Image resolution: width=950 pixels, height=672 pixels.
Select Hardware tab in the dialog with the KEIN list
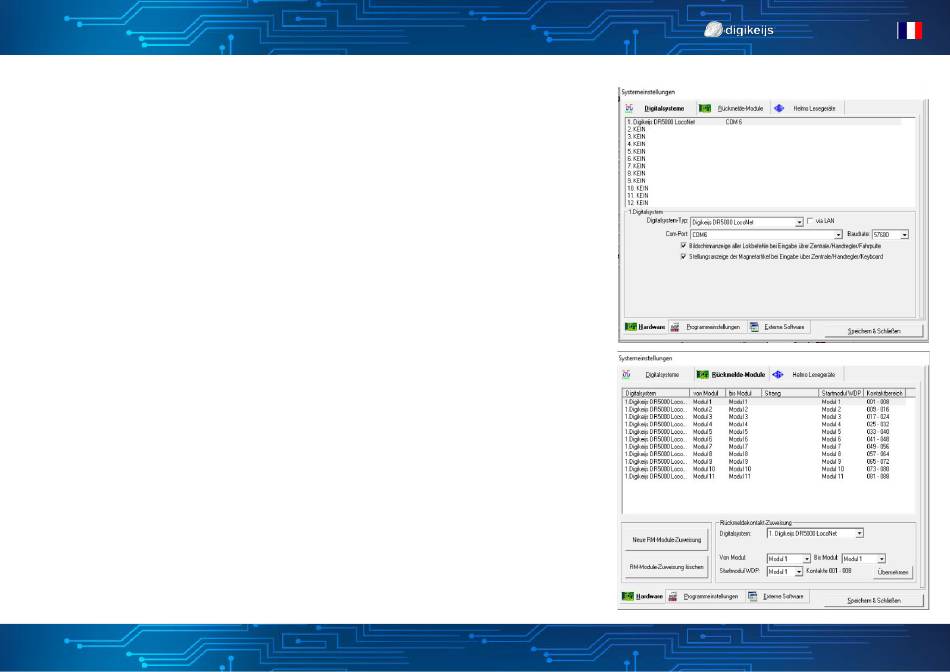(645, 327)
